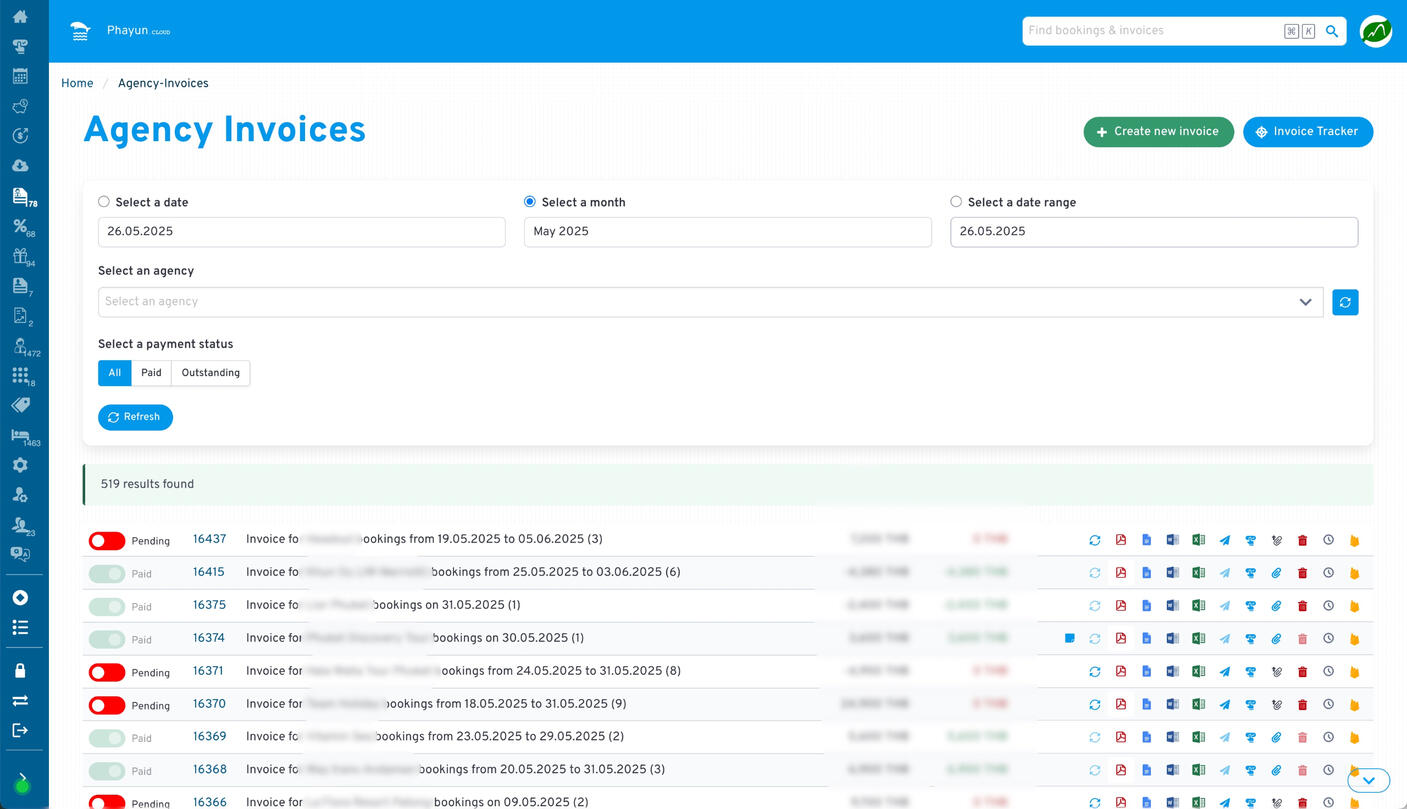This screenshot has height=809, width=1407.
Task: View history clock icon for invoice 16369
Action: (1328, 737)
